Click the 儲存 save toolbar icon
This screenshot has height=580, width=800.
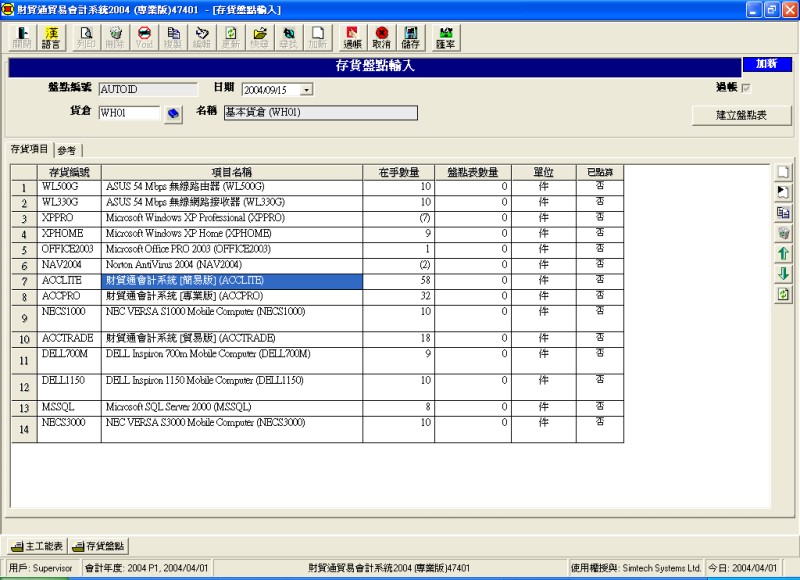(411, 38)
